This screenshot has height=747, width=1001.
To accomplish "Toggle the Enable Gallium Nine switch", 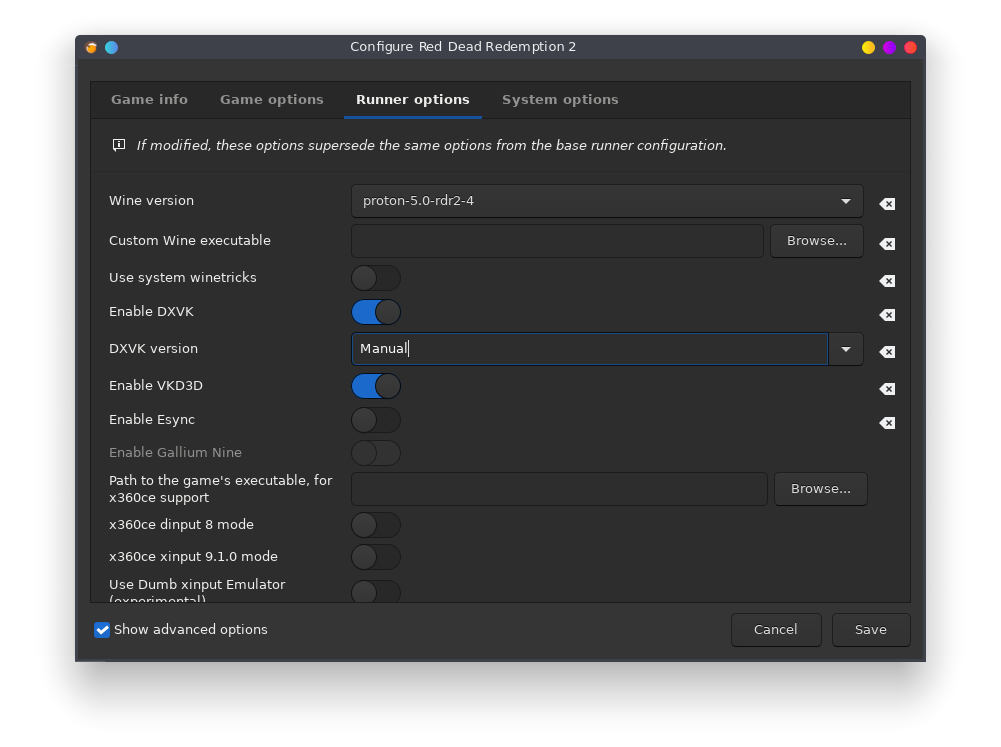I will tap(376, 453).
